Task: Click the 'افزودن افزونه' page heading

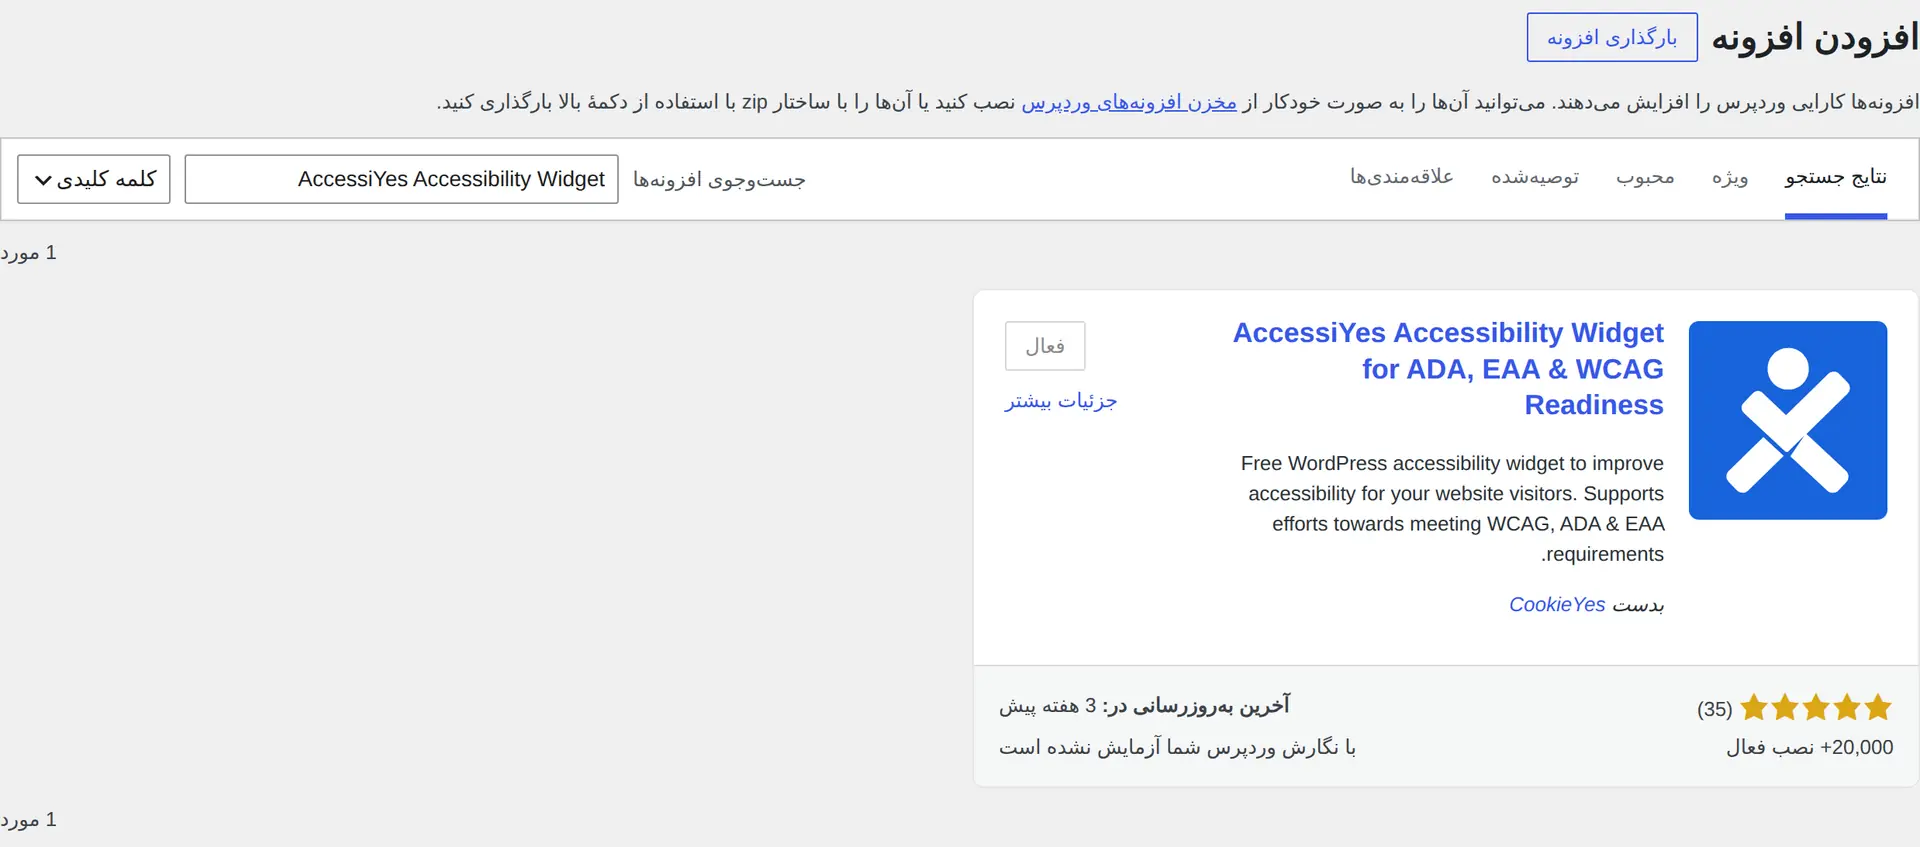Action: click(1815, 38)
